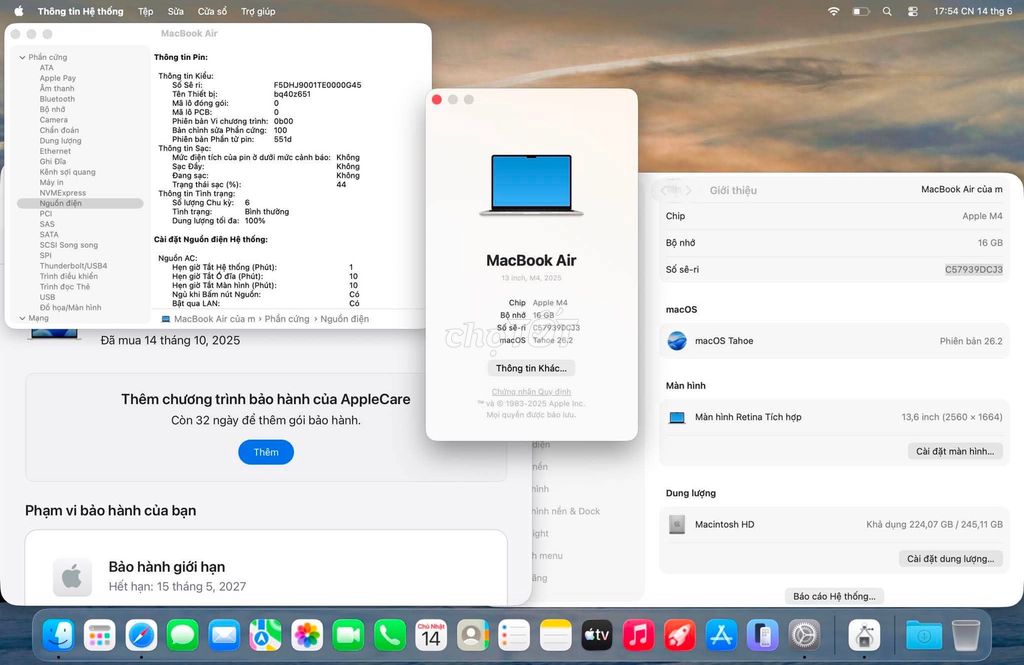The height and width of the screenshot is (665, 1024).
Task: Select Bộ nhớ in hardware list
Action: pos(52,110)
